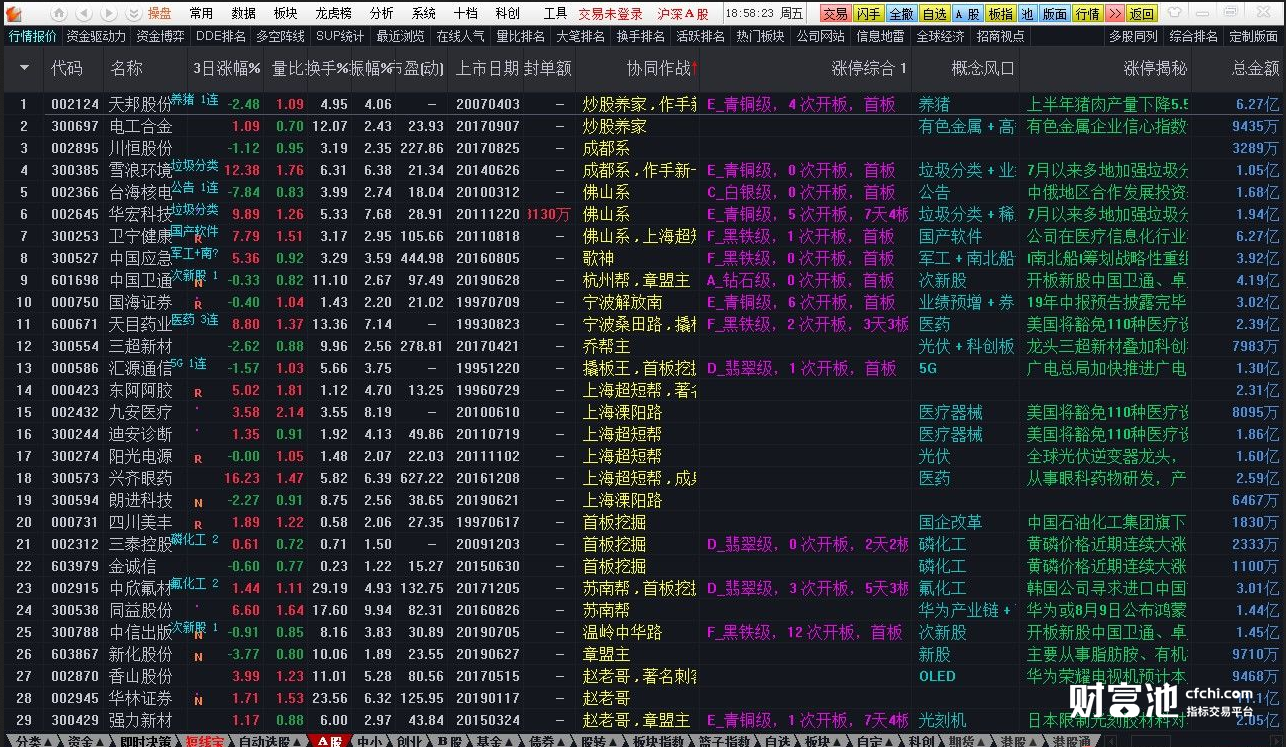Image resolution: width=1286 pixels, height=747 pixels.
Task: Switch to 最近浏览 tab
Action: [x=401, y=36]
